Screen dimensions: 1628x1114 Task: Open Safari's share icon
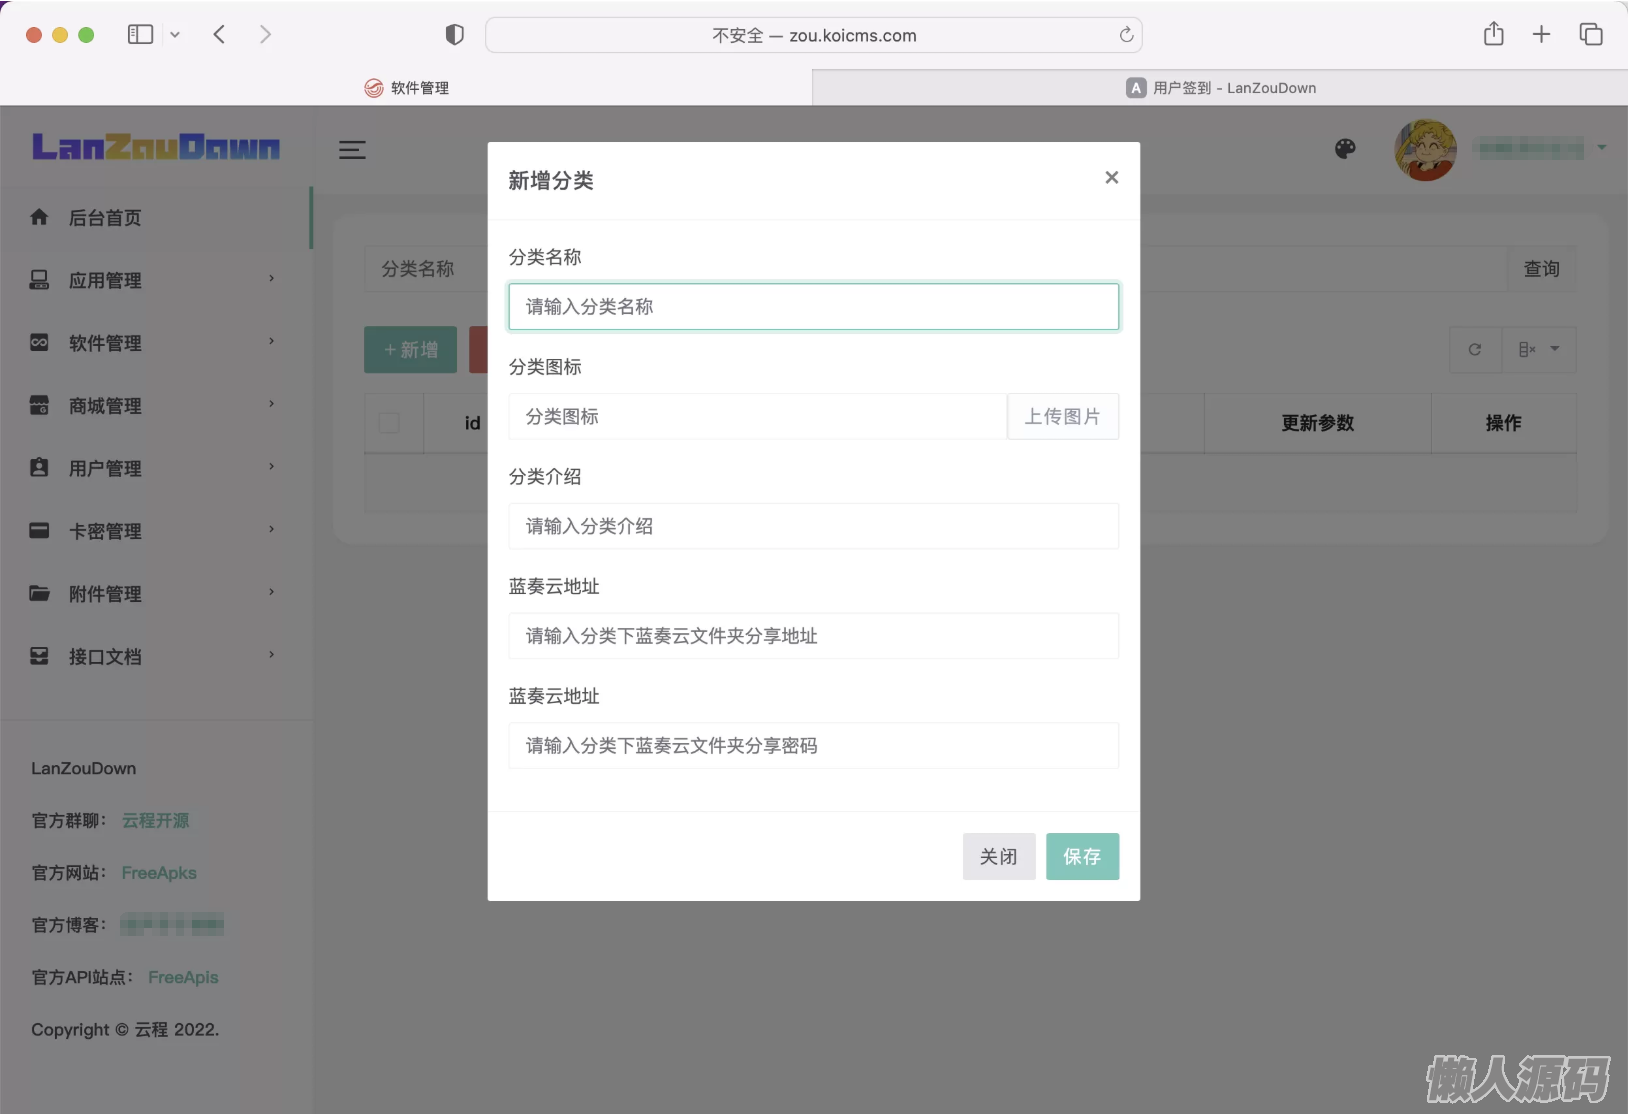(1493, 35)
